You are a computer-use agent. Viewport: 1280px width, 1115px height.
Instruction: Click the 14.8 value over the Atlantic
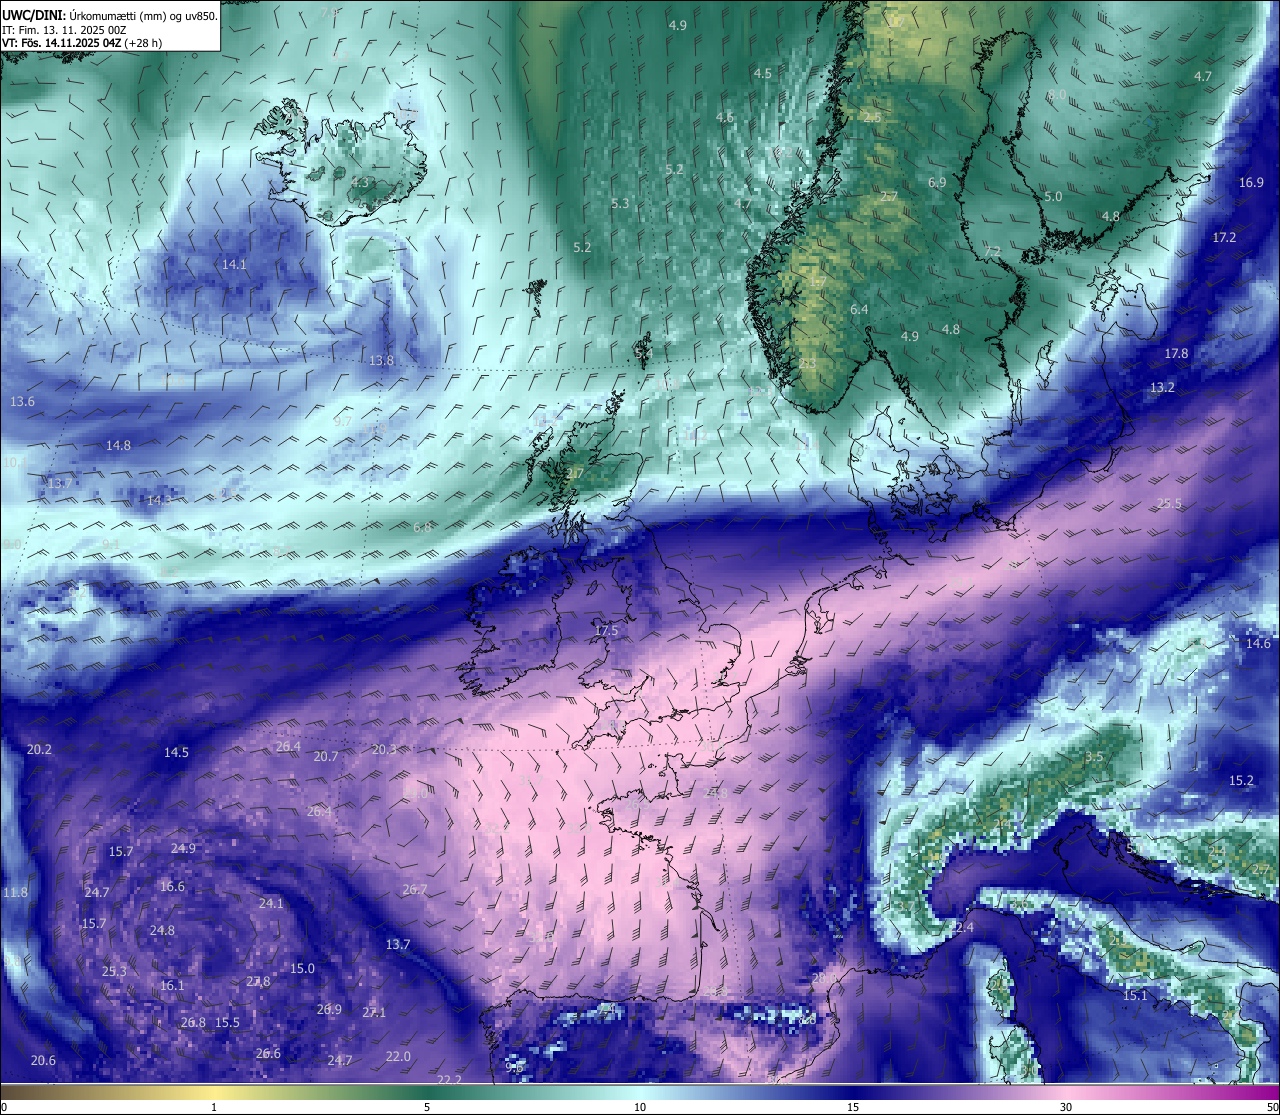tap(118, 445)
